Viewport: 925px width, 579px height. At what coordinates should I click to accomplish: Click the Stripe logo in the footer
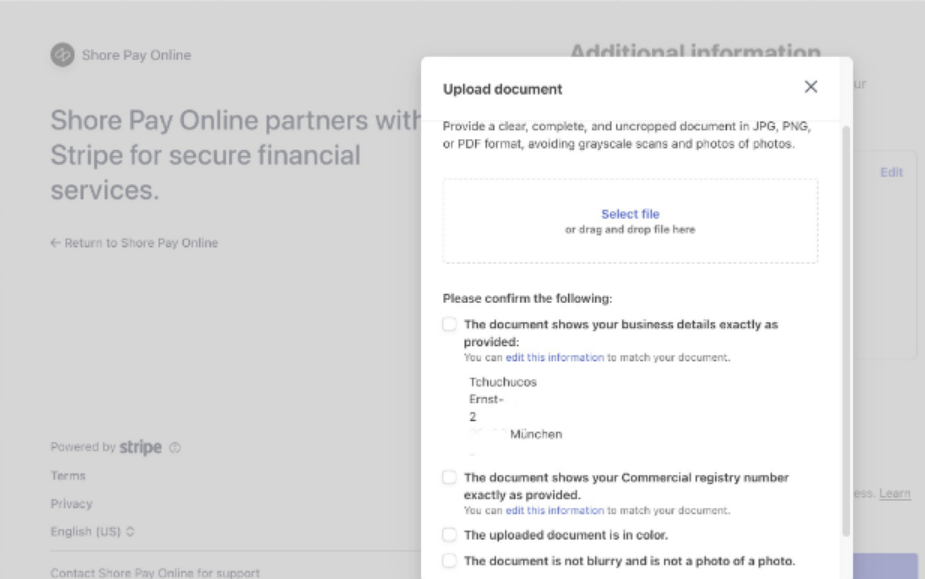pyautogui.click(x=141, y=447)
